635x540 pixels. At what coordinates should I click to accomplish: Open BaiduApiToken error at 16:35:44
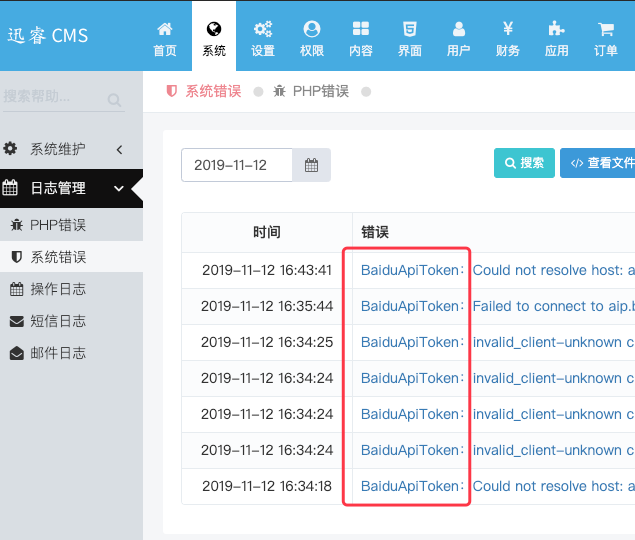tap(412, 306)
